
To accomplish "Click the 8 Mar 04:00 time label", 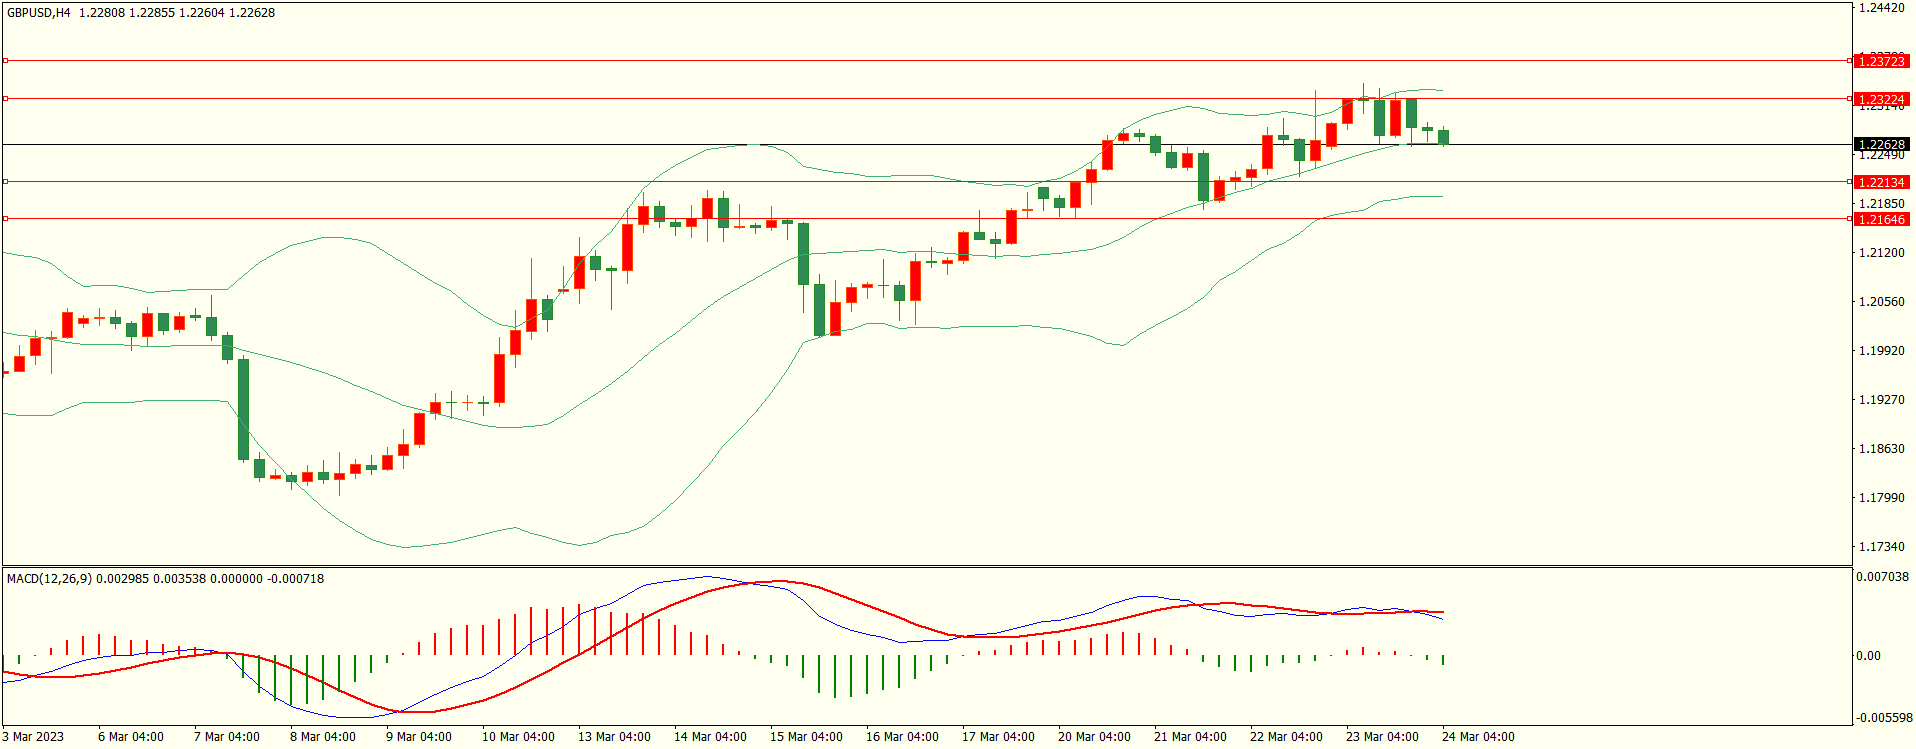I will click(323, 737).
